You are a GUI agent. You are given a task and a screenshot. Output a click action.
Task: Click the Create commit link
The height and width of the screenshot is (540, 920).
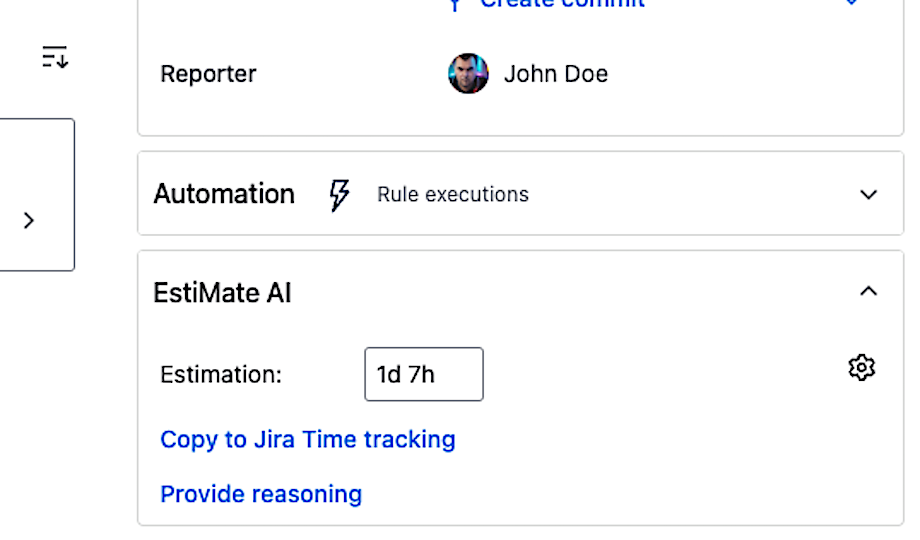(x=562, y=3)
